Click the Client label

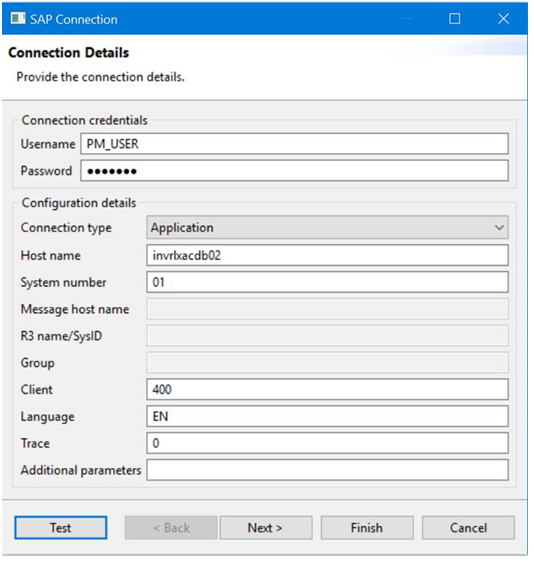pyautogui.click(x=36, y=389)
